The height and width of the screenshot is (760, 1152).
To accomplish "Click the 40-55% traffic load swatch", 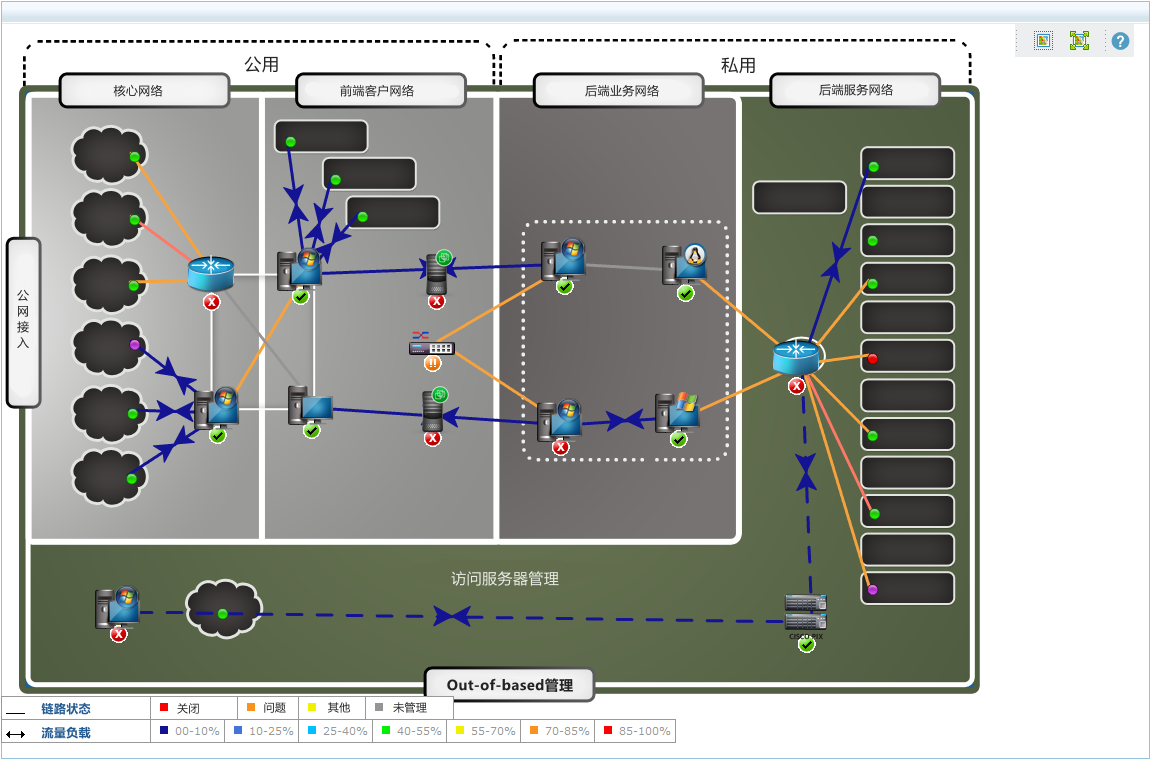I will pyautogui.click(x=386, y=730).
